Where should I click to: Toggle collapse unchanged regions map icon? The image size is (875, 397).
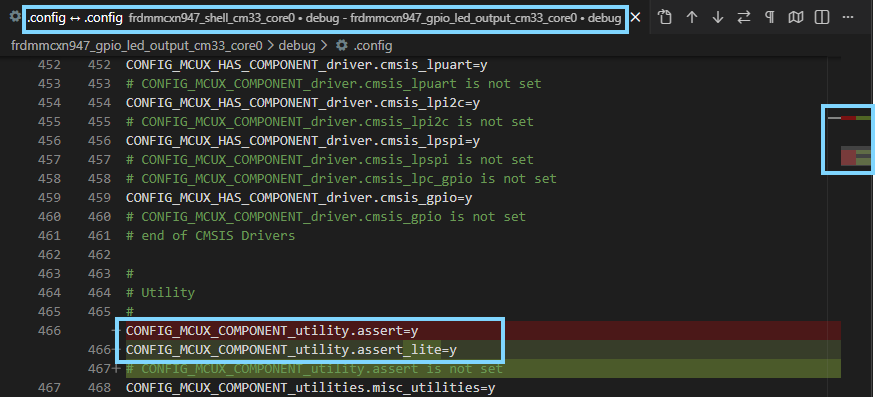click(795, 17)
